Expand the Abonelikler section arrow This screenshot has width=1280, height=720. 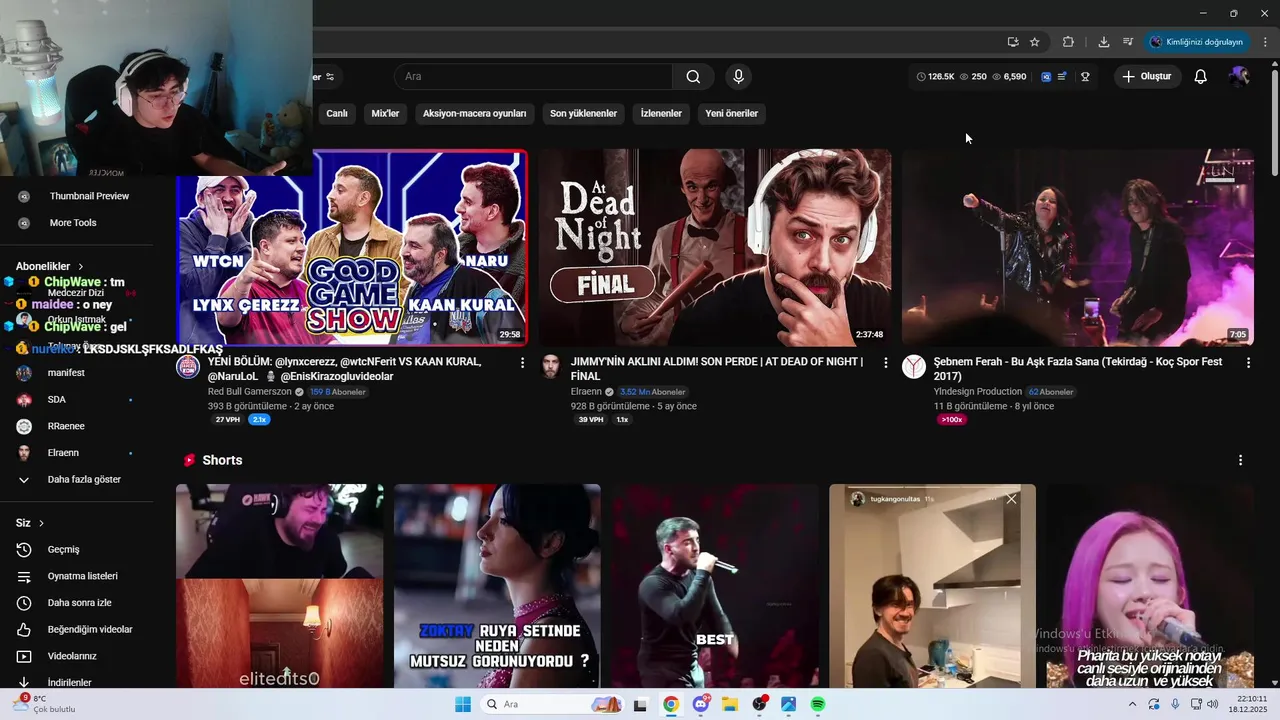[x=81, y=266]
